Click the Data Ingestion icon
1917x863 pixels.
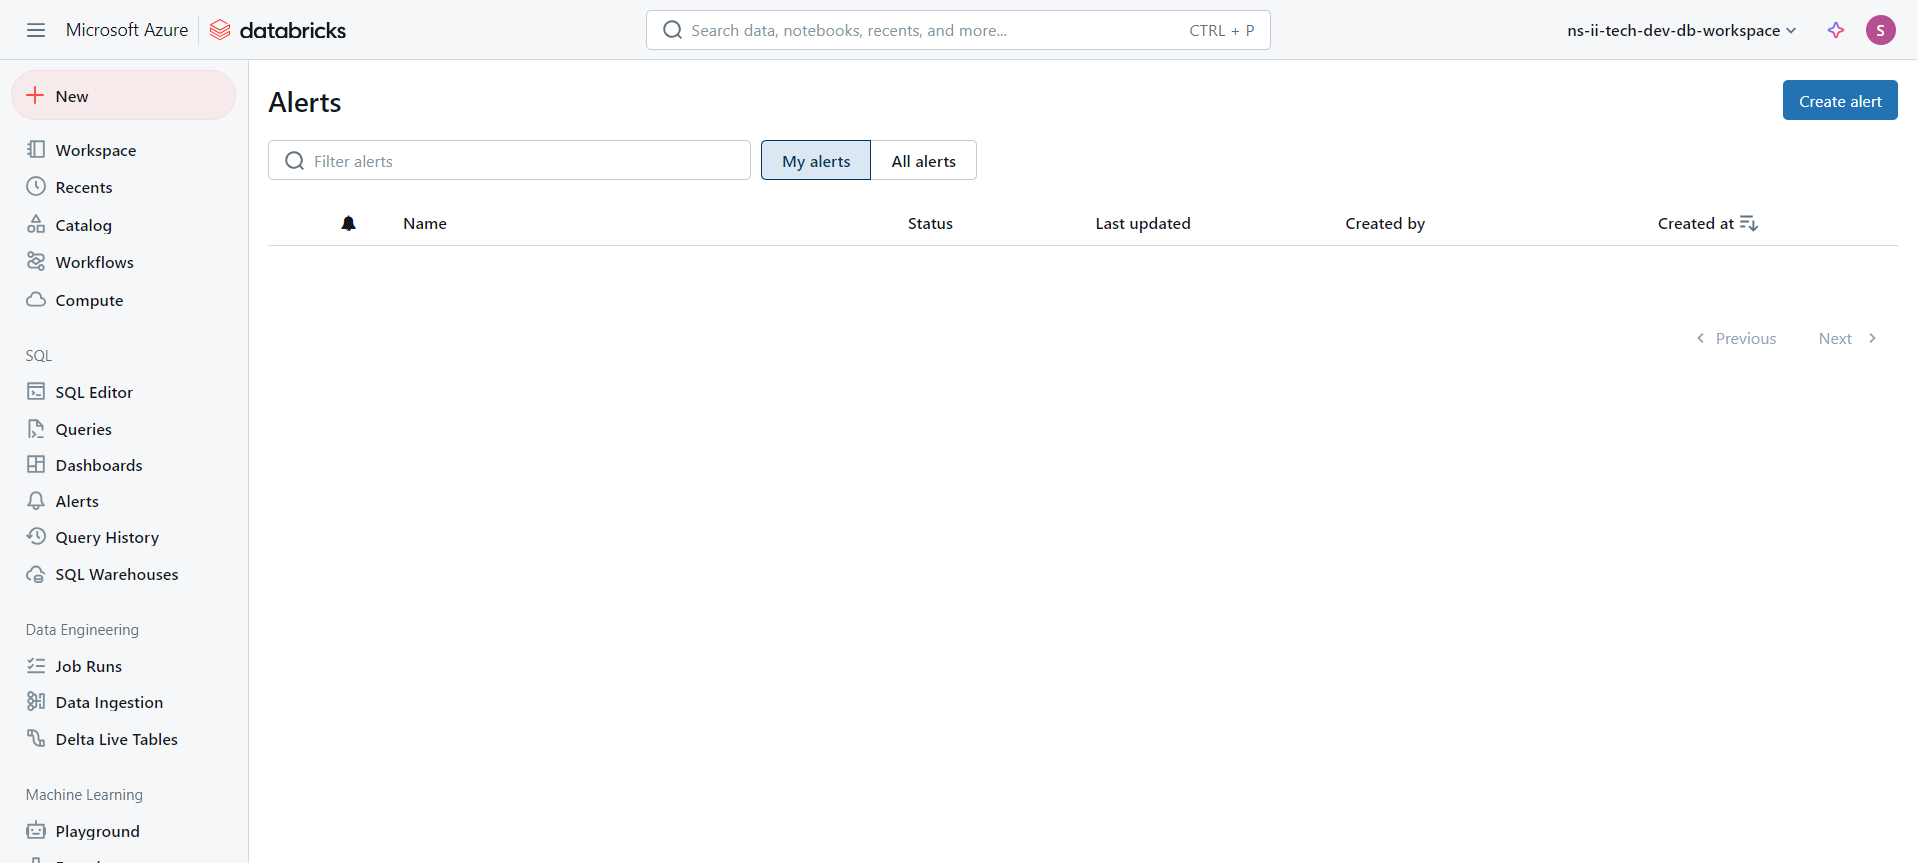[36, 701]
